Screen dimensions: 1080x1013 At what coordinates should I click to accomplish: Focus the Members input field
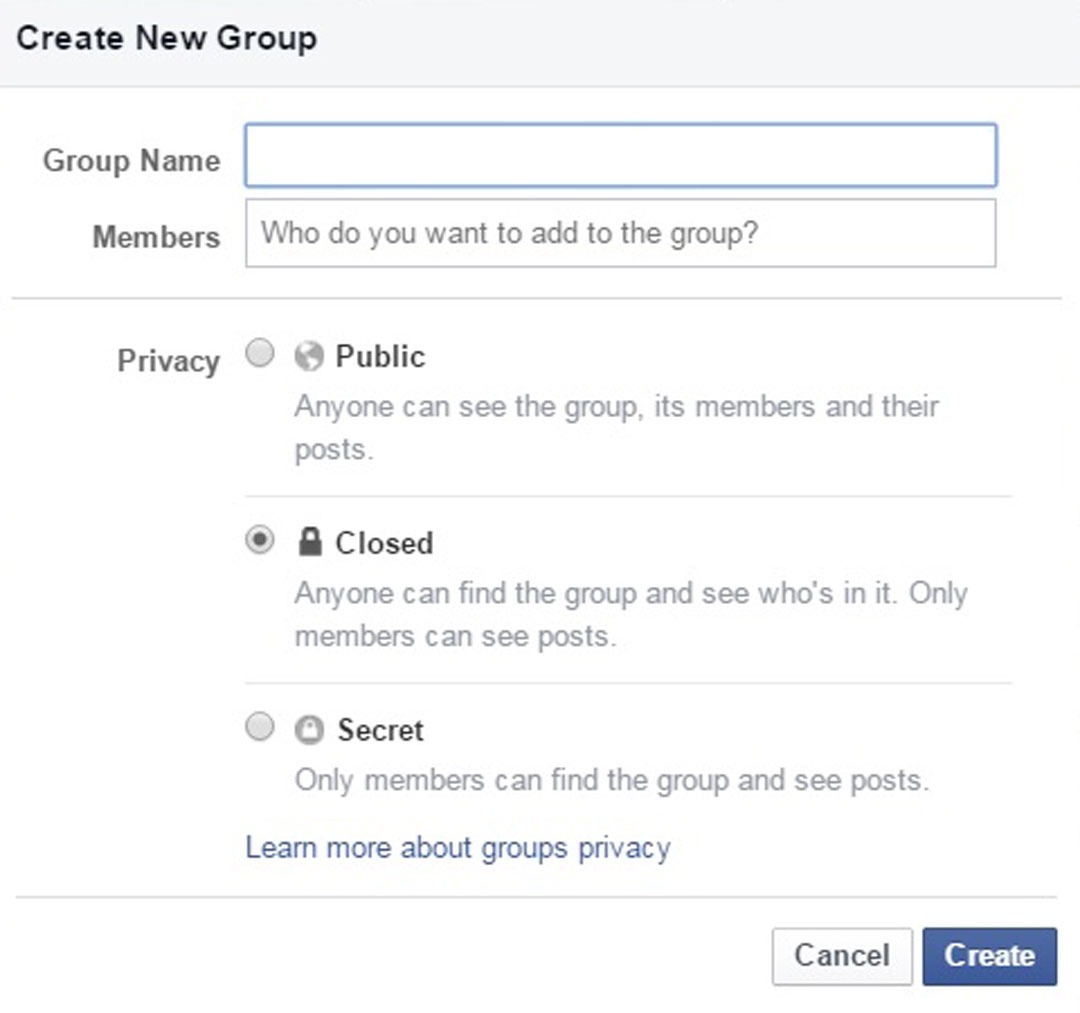(620, 233)
